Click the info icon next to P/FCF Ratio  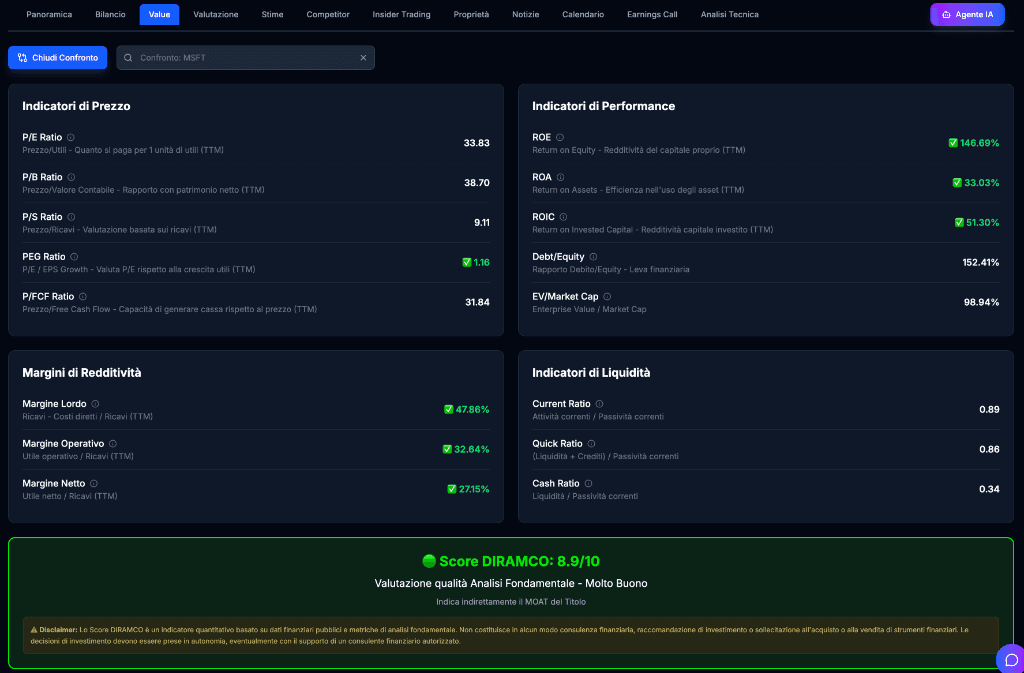coord(83,296)
